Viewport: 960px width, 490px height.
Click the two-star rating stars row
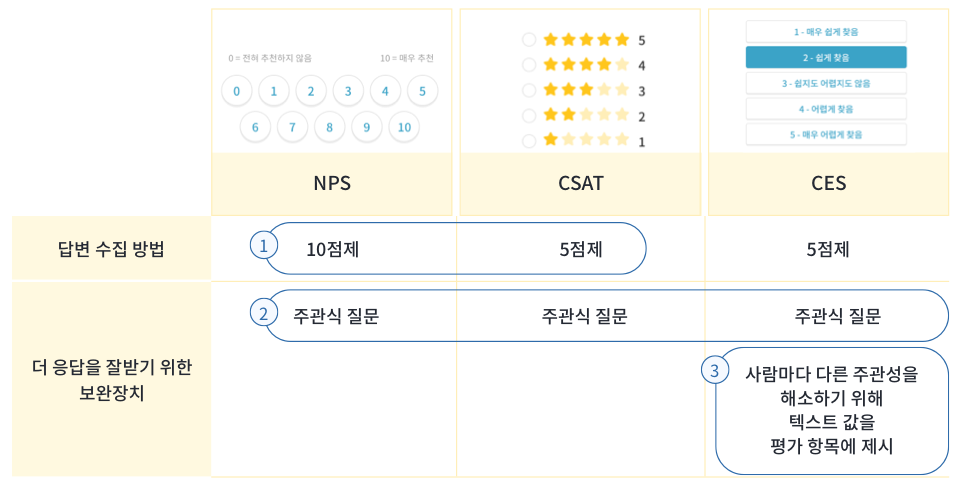587,115
